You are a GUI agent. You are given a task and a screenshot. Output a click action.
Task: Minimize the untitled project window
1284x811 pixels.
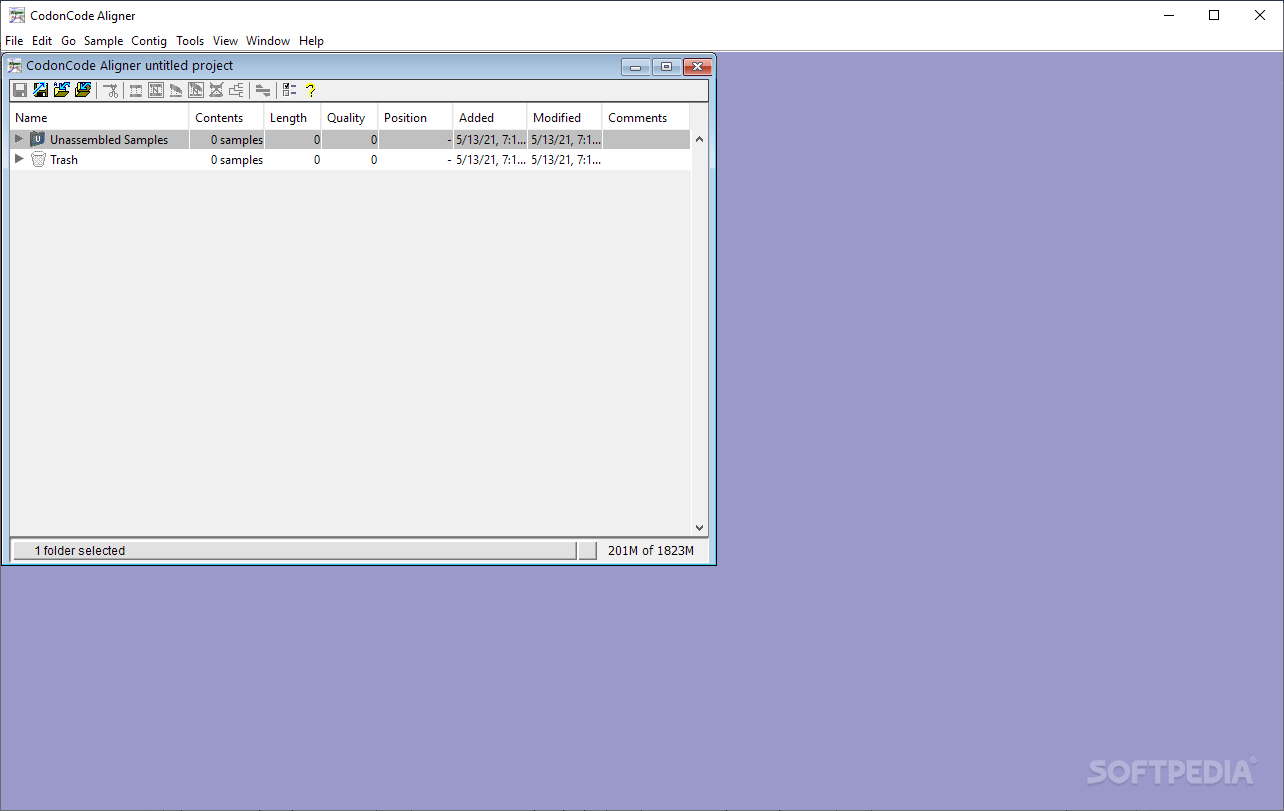point(635,67)
